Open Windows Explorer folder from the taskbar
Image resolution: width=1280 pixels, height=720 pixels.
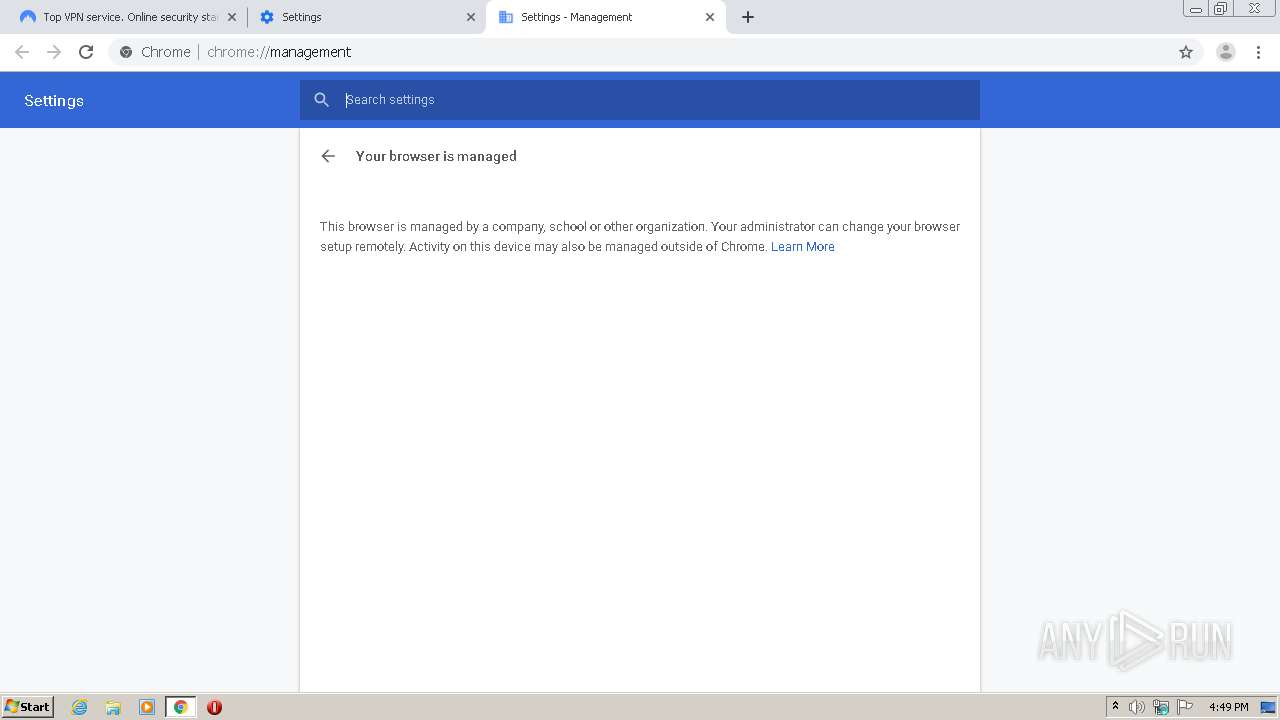pos(113,707)
